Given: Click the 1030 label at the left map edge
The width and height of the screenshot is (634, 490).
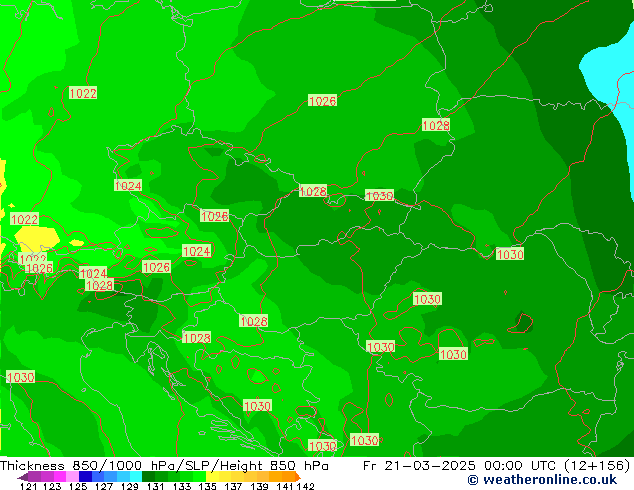Looking at the screenshot, I should click(20, 377).
